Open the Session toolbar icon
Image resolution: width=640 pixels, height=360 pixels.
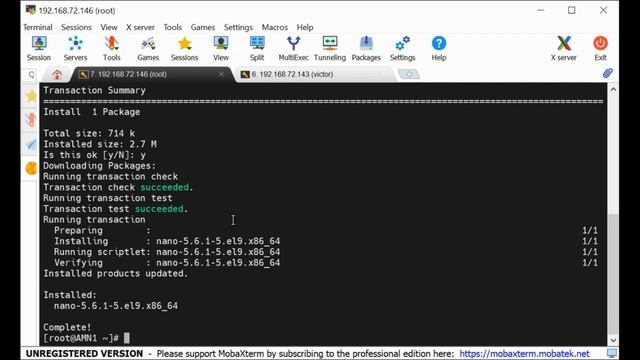pyautogui.click(x=39, y=48)
